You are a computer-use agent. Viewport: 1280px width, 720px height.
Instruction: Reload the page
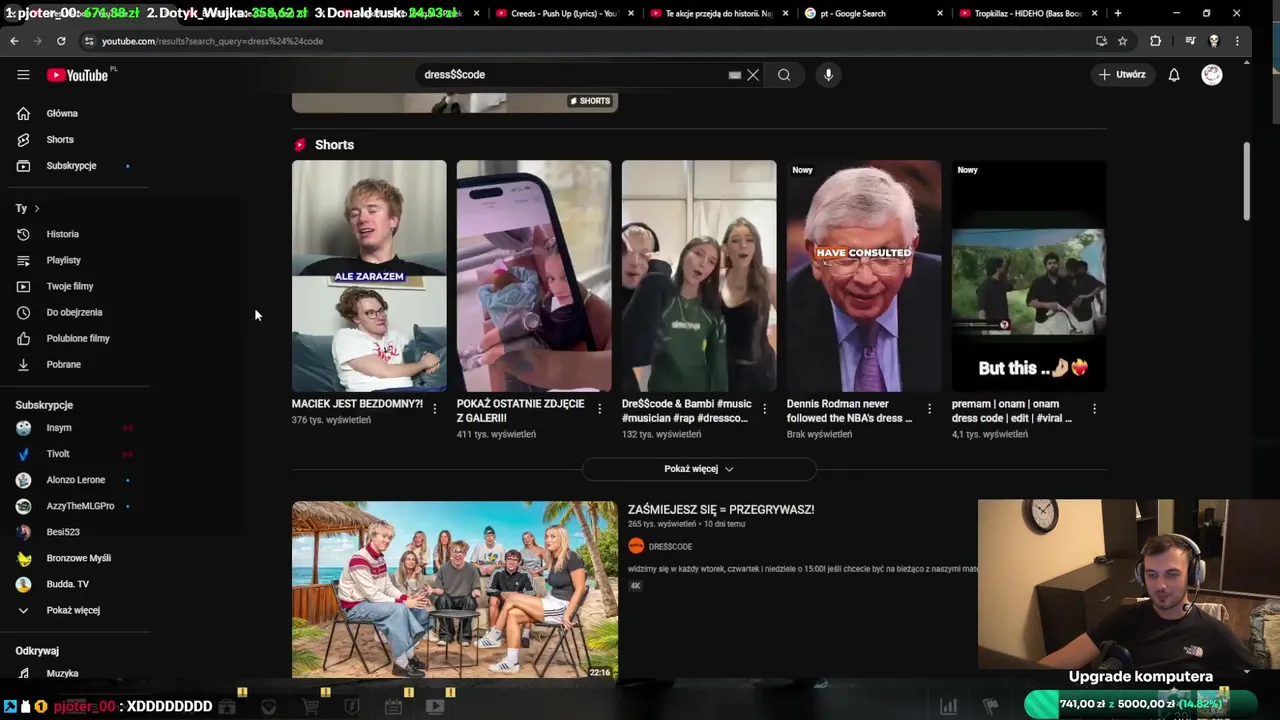point(61,41)
